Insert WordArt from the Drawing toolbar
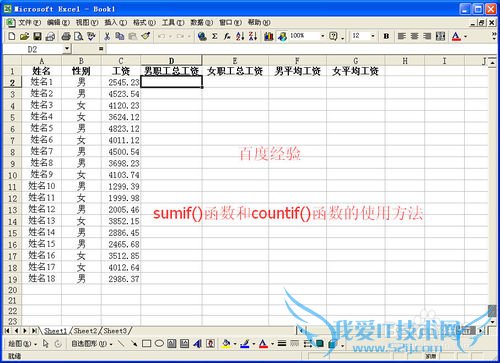Screen dimensions: 500x363 click(198, 343)
